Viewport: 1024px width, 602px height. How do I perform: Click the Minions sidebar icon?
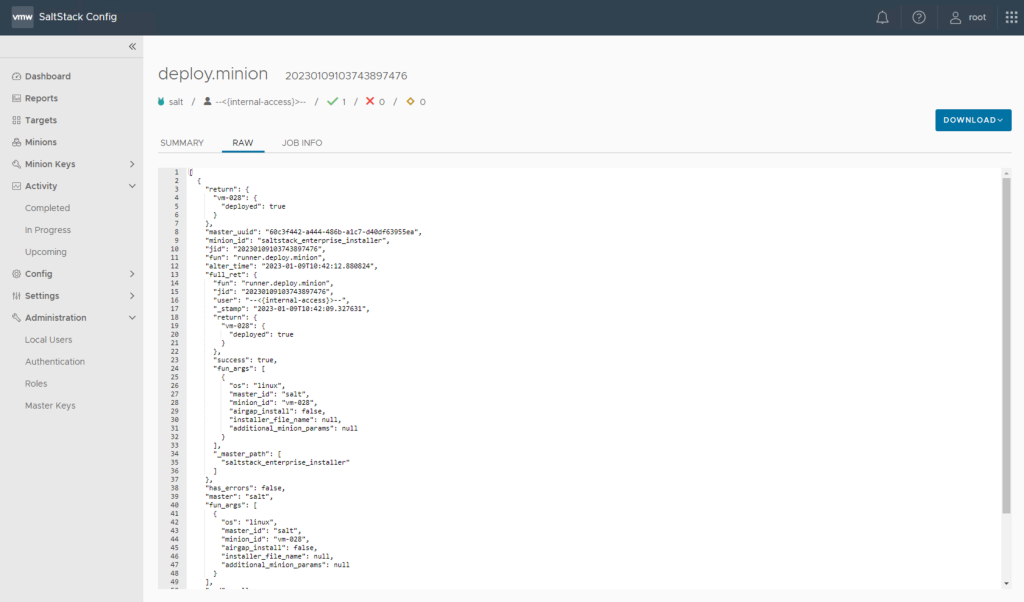16,142
